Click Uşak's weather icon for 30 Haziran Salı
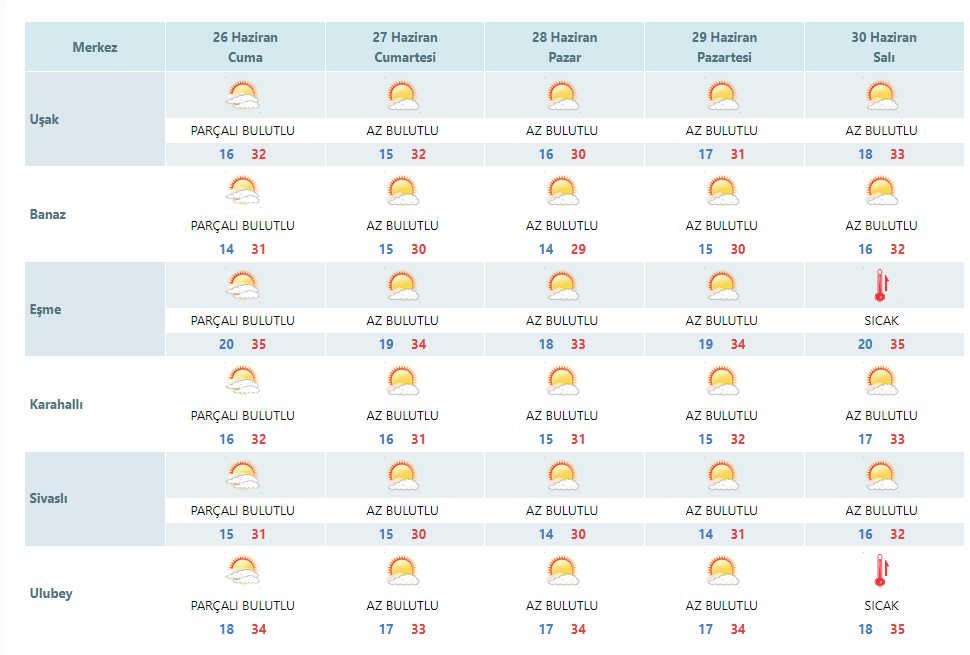Screen dimensions: 970x655 882,96
